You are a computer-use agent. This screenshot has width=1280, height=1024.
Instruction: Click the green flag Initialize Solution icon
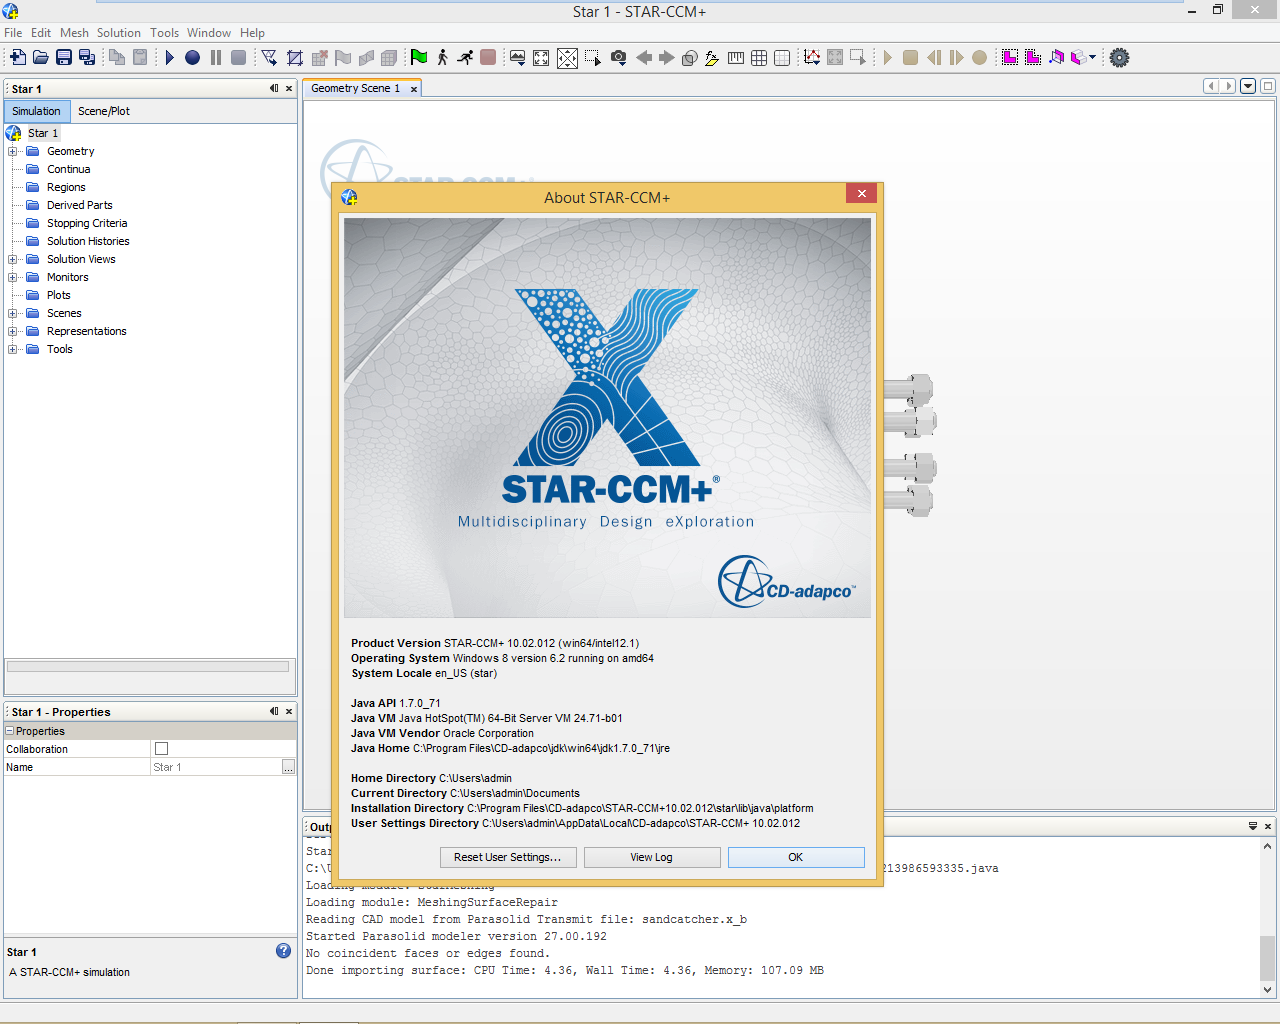tap(419, 58)
